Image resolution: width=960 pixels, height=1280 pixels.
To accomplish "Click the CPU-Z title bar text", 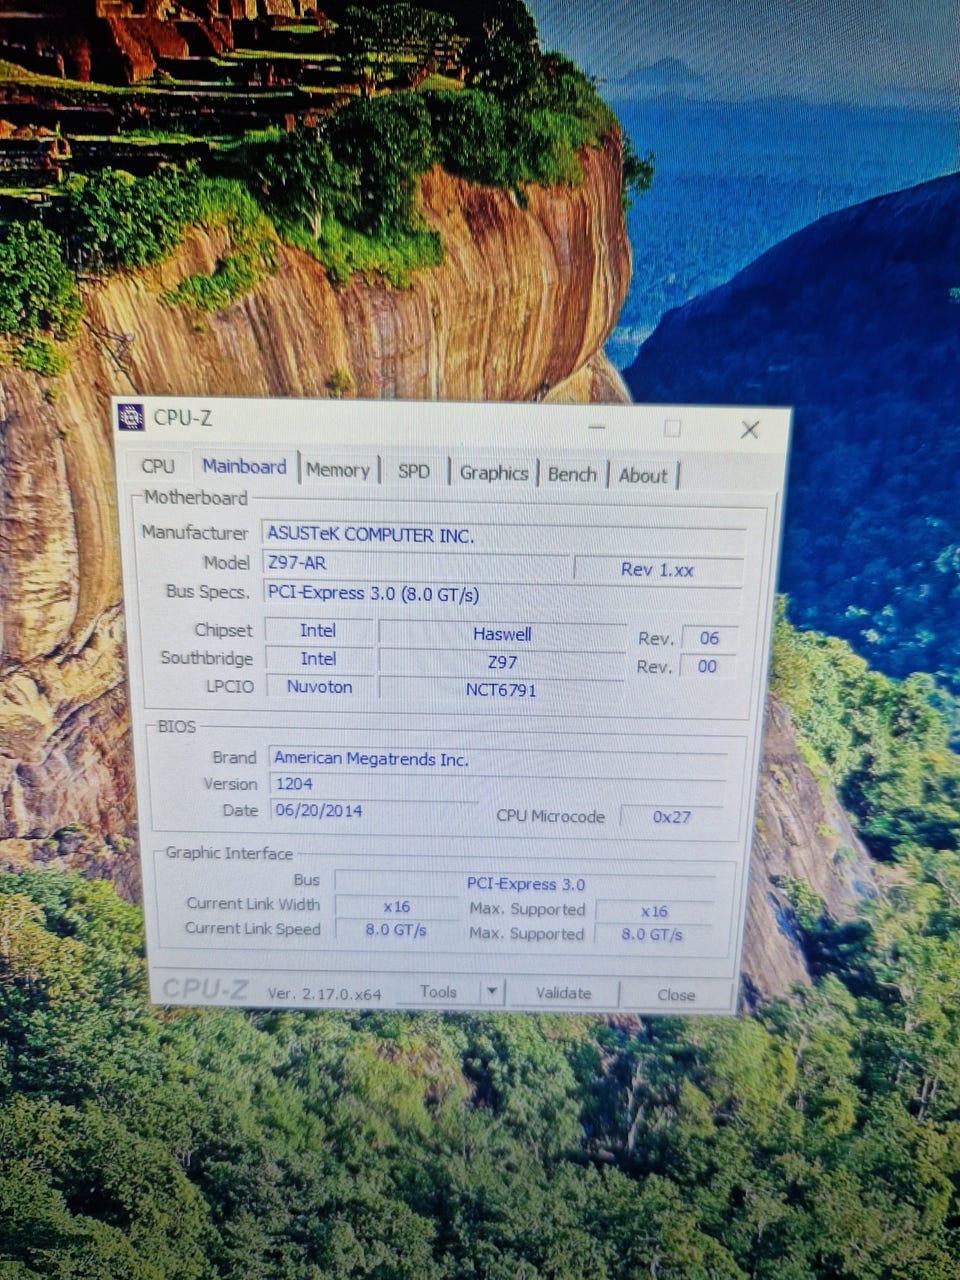I will pos(182,418).
